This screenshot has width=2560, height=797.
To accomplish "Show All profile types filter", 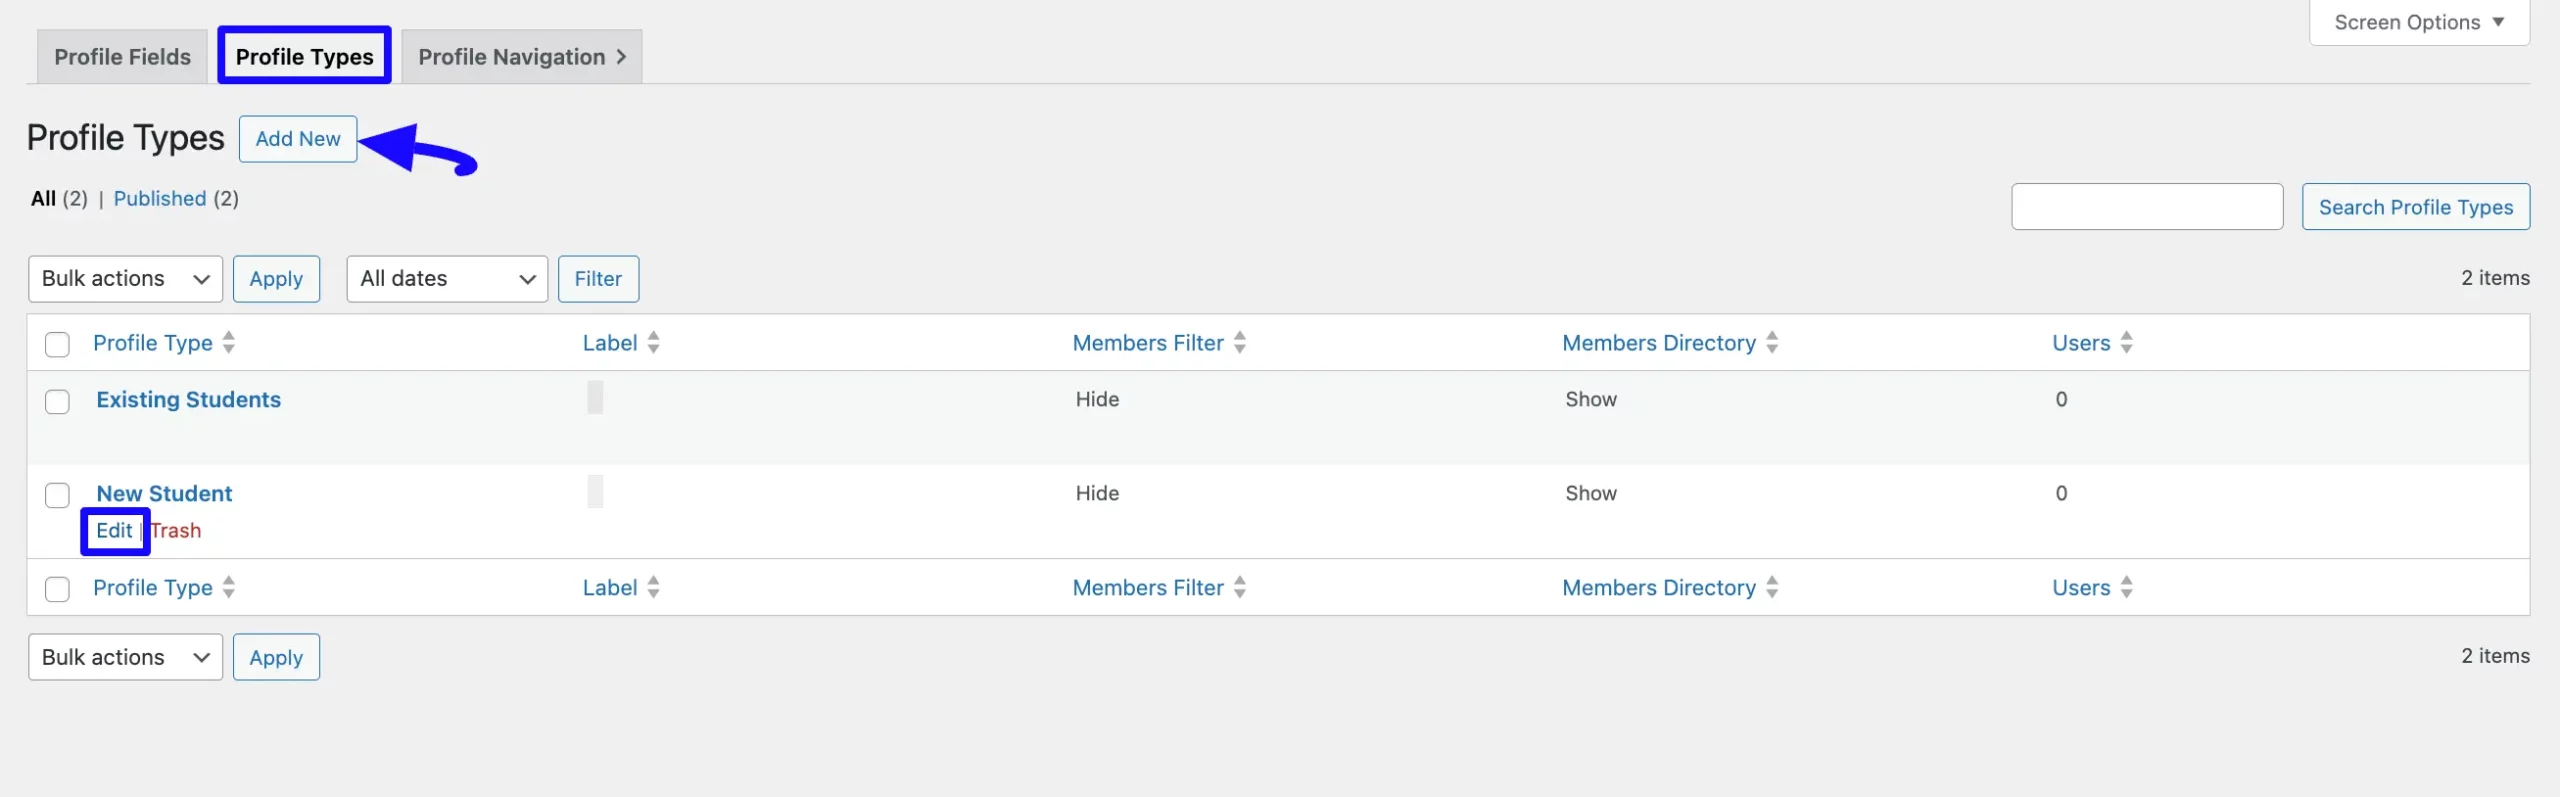I will pyautogui.click(x=43, y=198).
